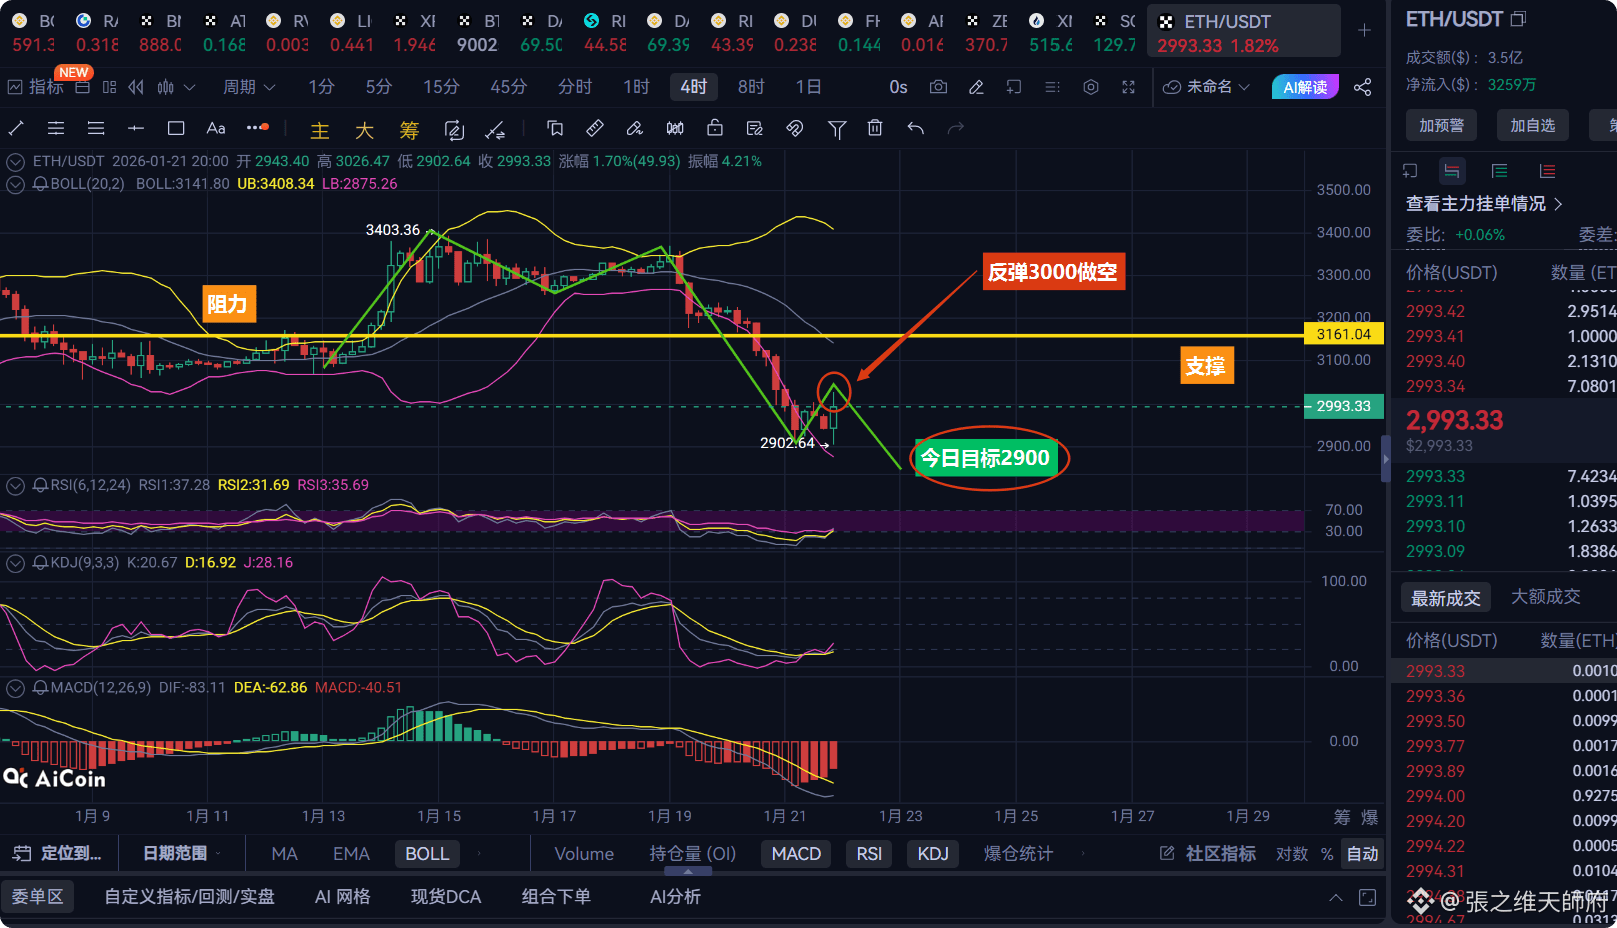Toggle KDJ indicator panel

[x=933, y=854]
